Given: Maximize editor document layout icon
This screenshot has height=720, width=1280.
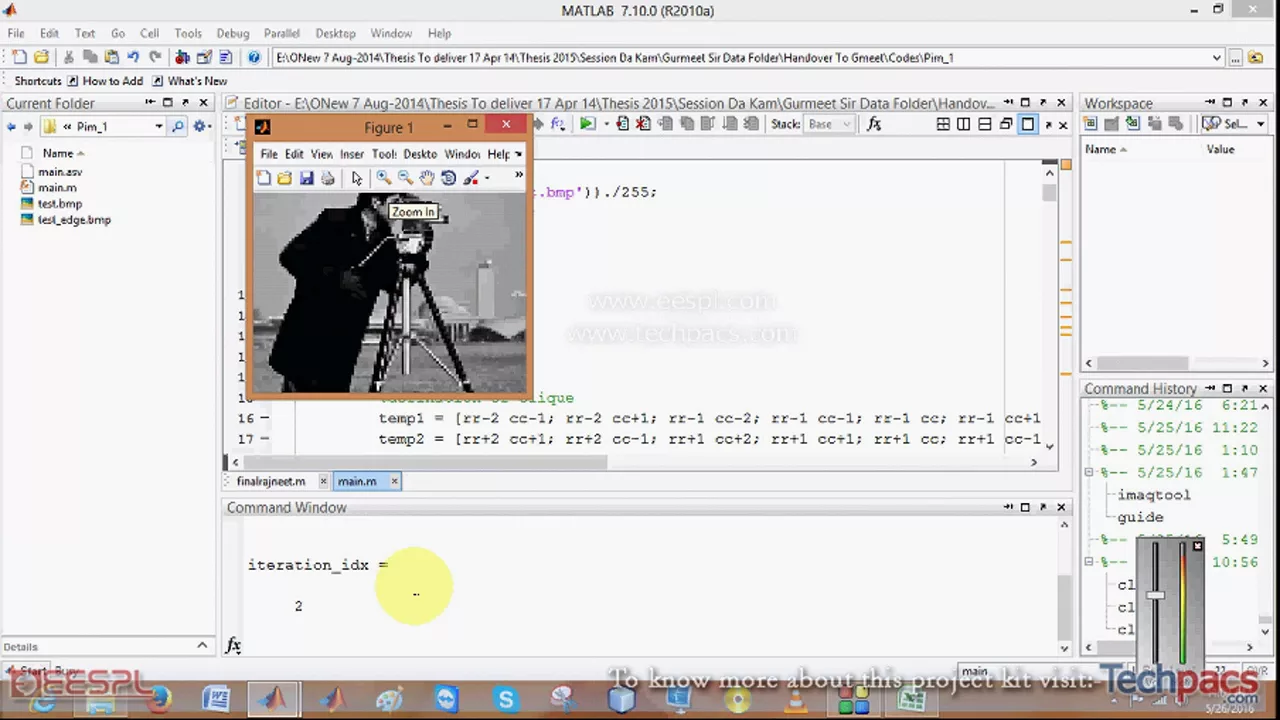Looking at the screenshot, I should [x=1028, y=124].
